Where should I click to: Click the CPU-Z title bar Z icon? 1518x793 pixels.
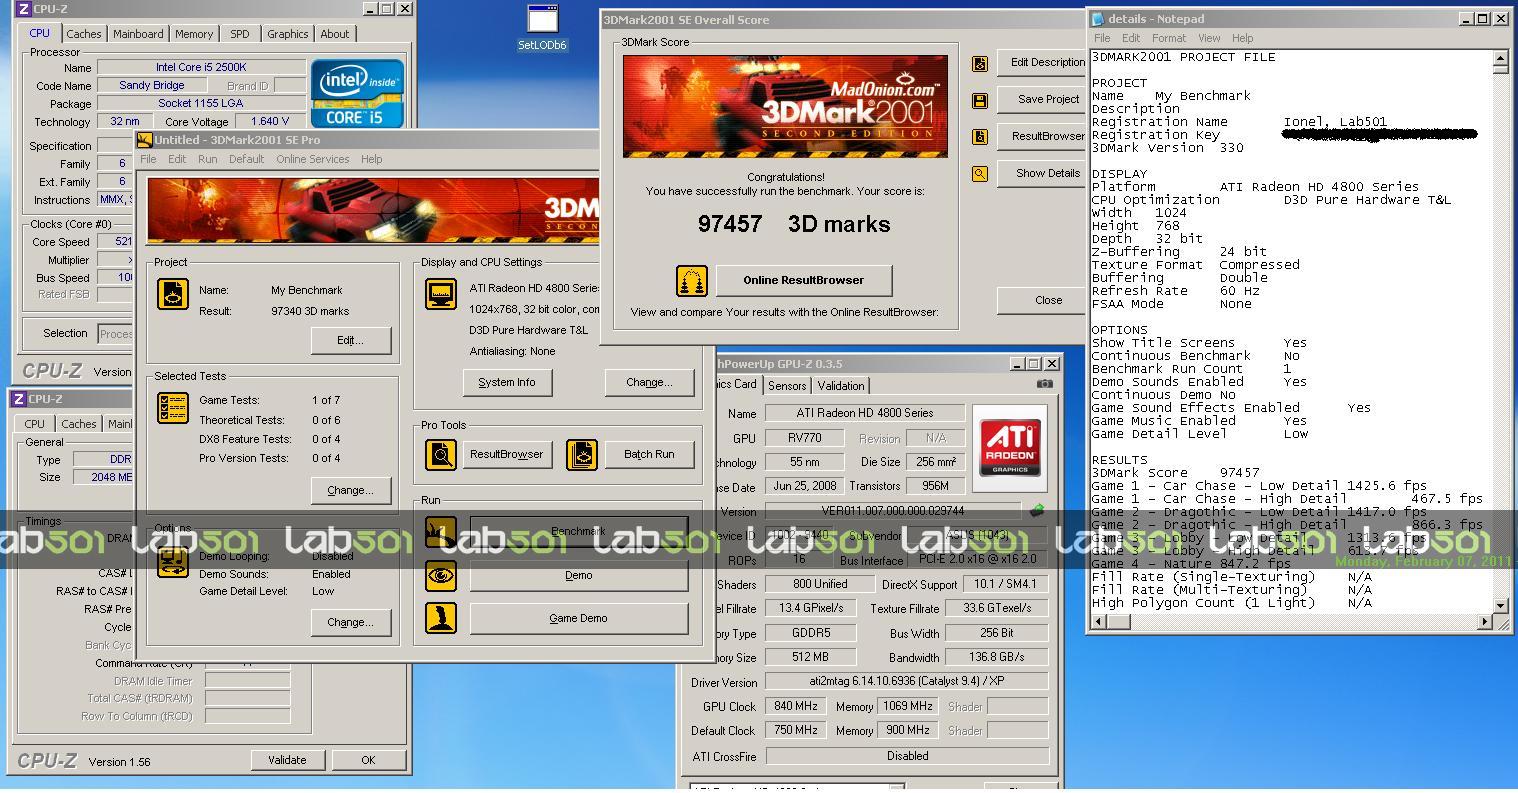pos(23,9)
